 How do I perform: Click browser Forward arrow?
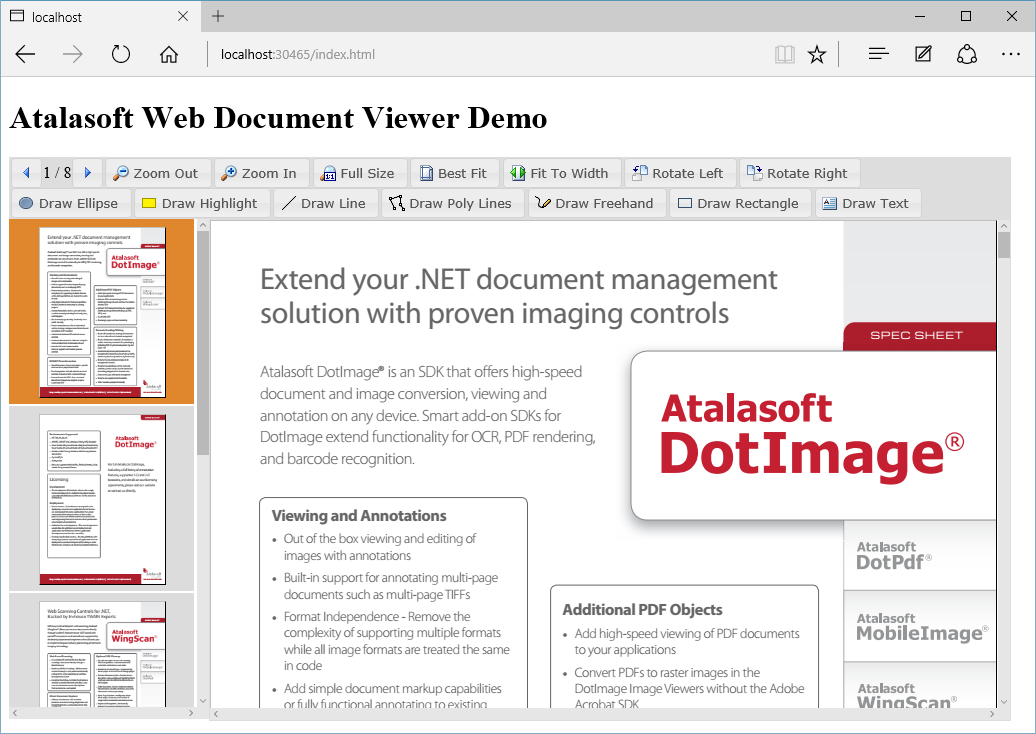[x=73, y=54]
